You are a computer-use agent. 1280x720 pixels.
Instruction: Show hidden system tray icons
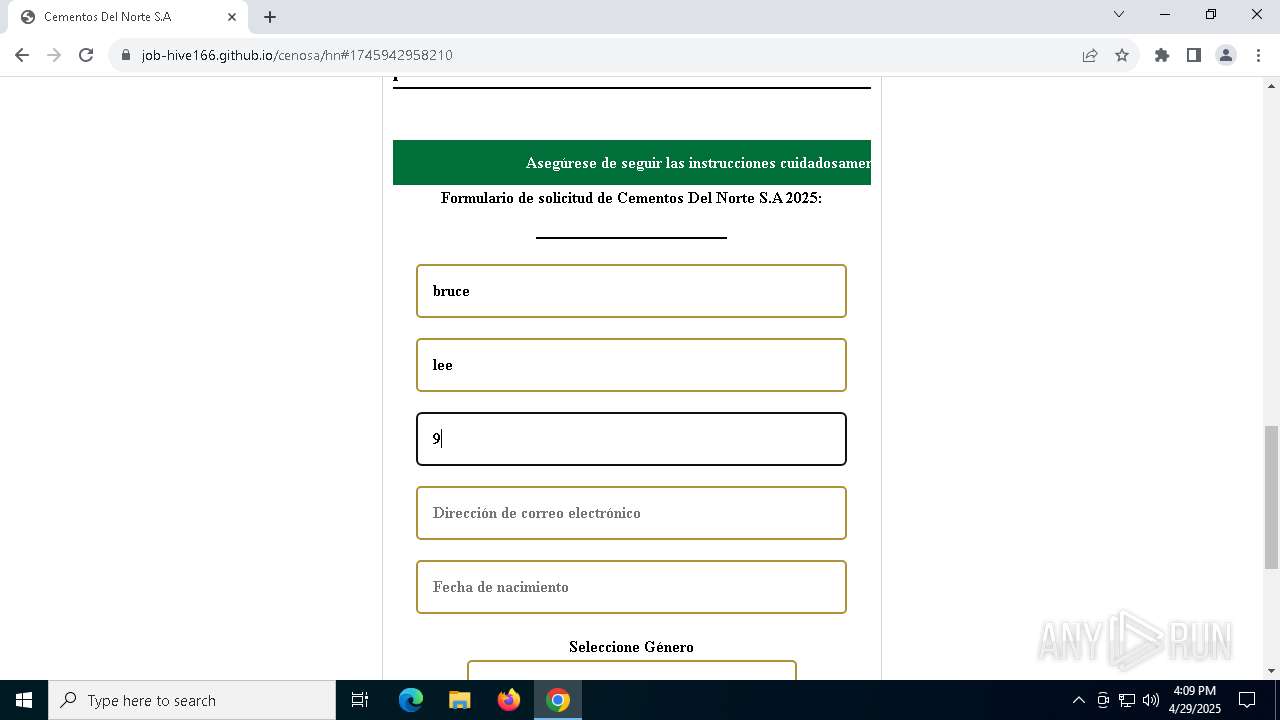click(x=1078, y=700)
